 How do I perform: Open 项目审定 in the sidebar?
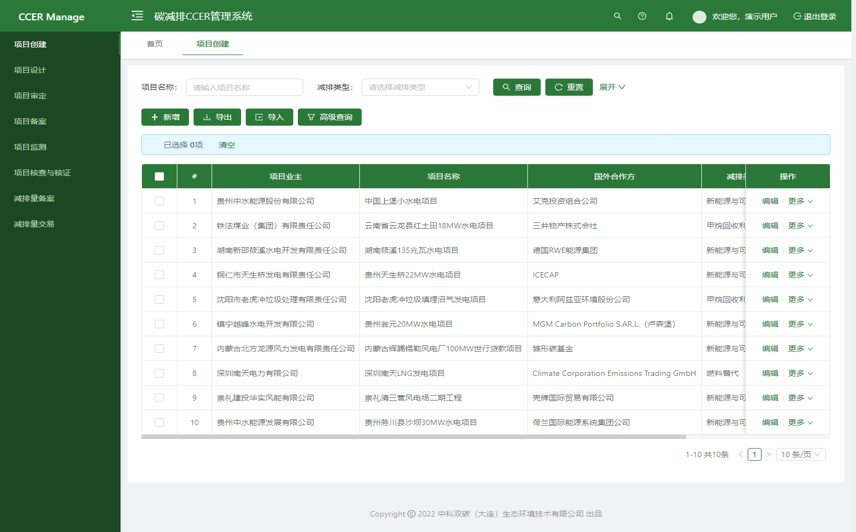pyautogui.click(x=30, y=96)
